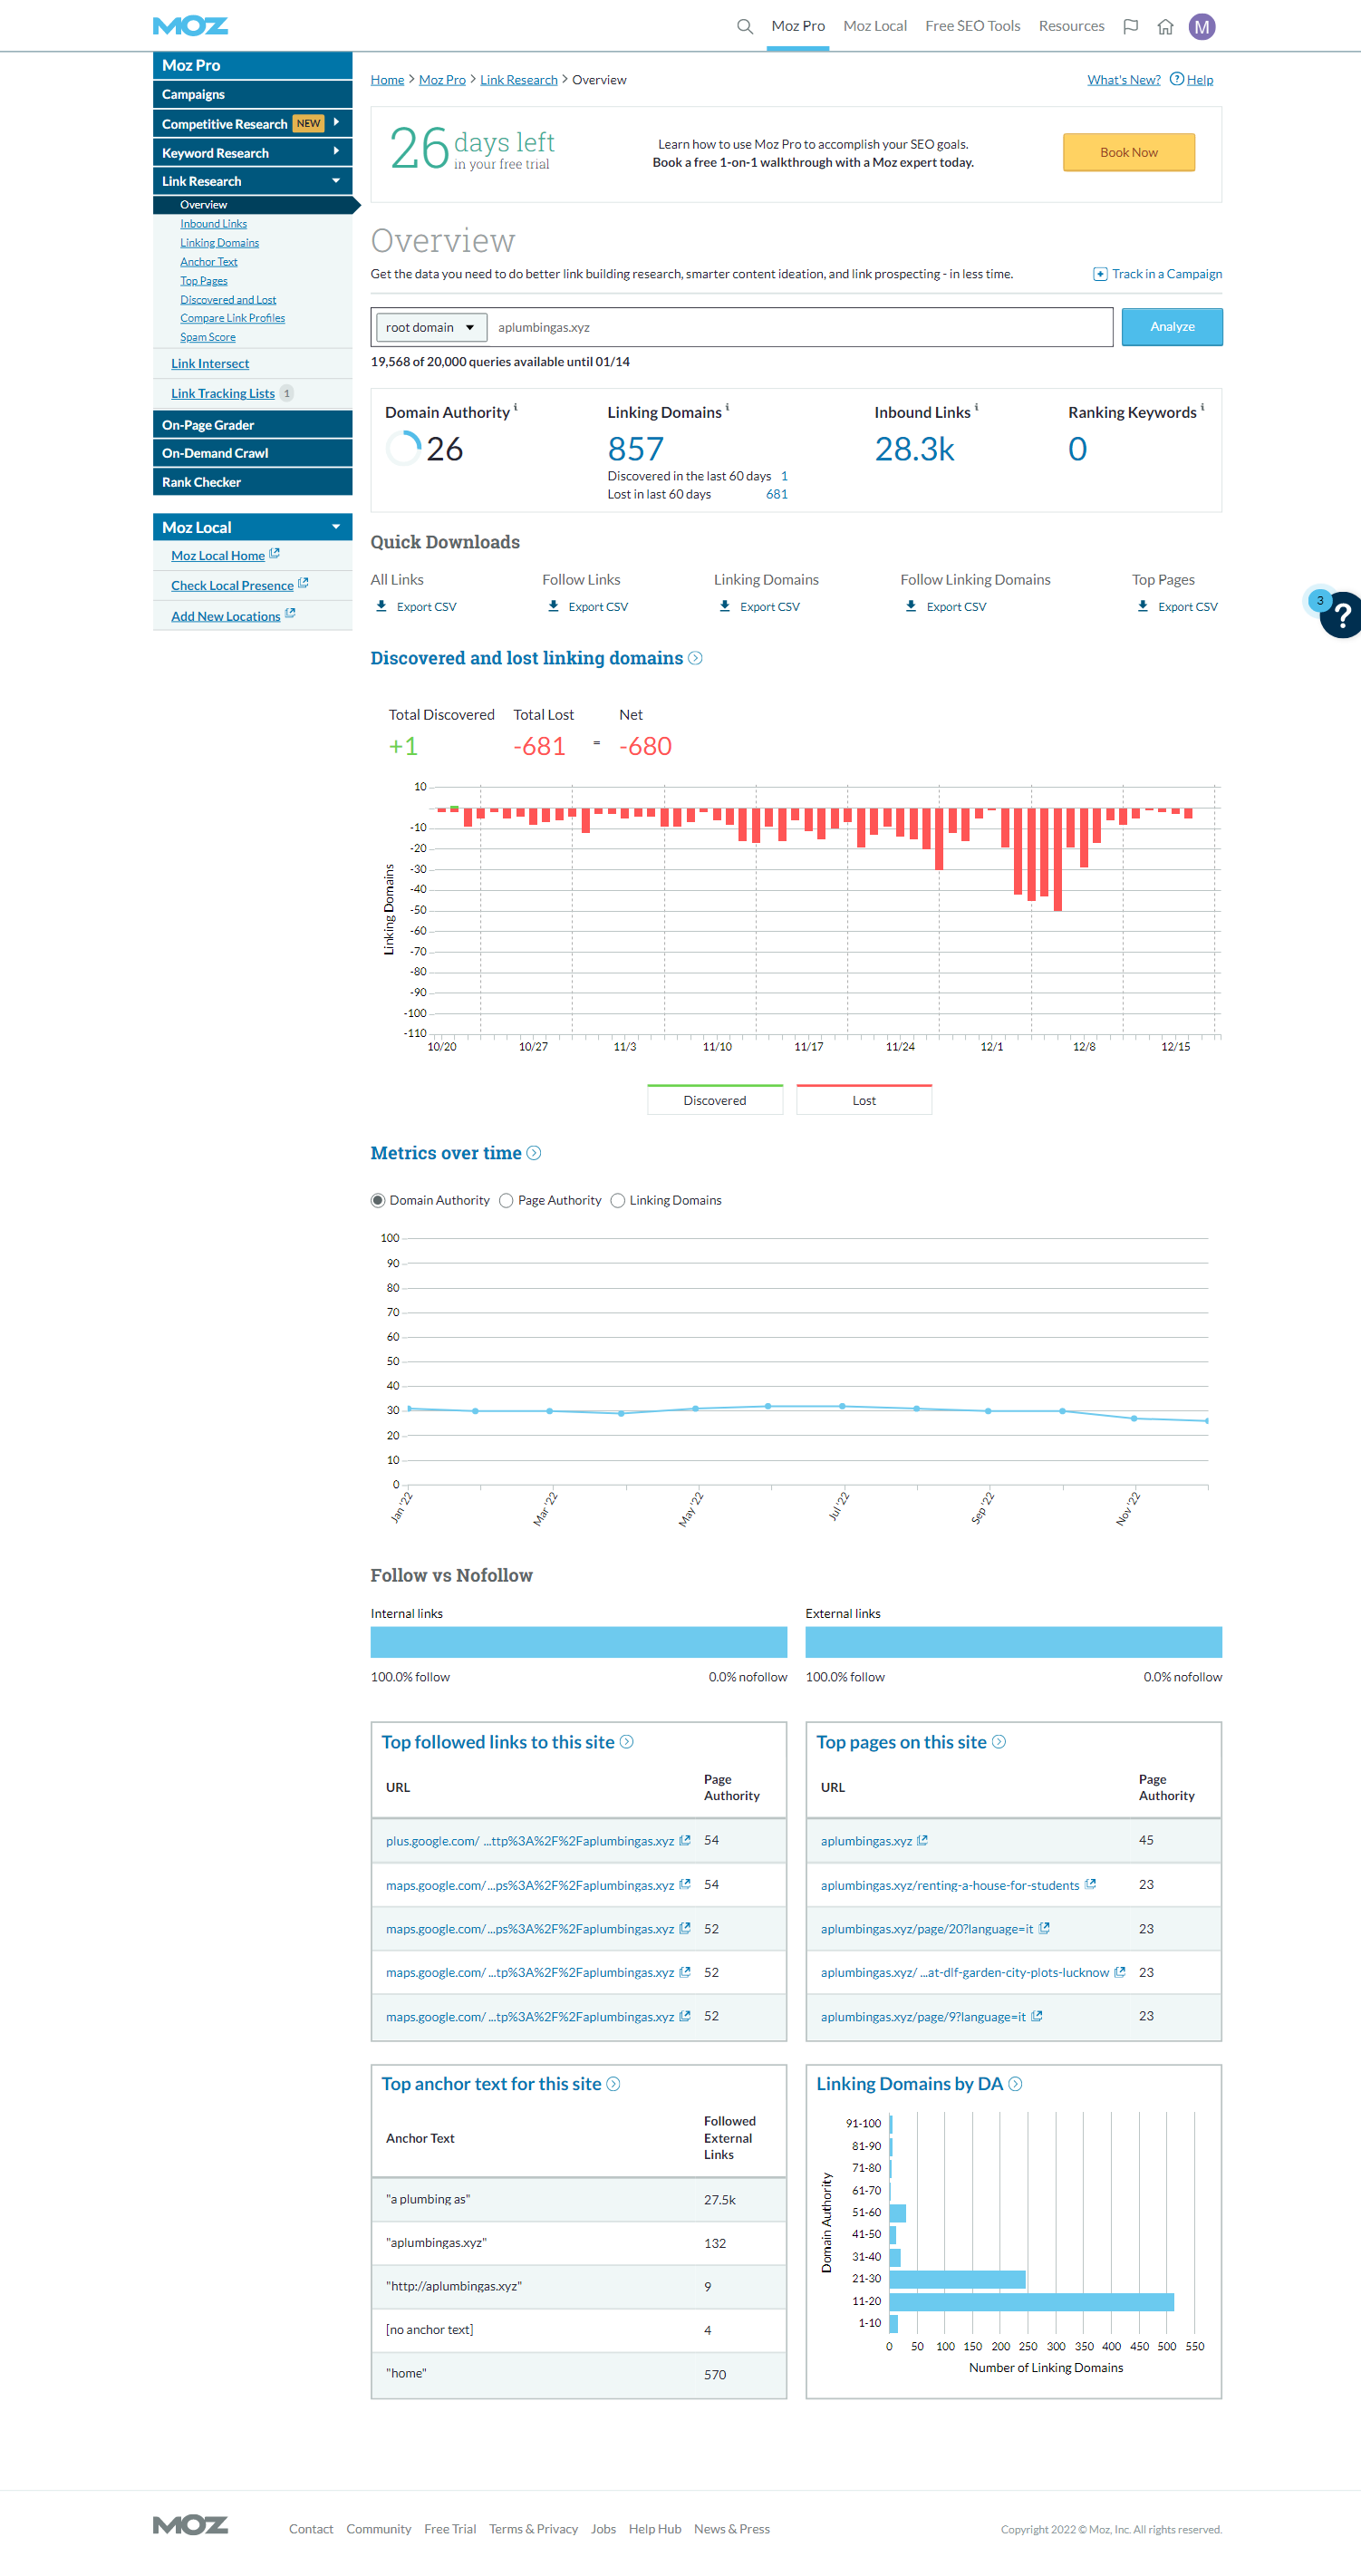
Task: Expand the Keyword Research sidebar menu
Action: (x=252, y=152)
